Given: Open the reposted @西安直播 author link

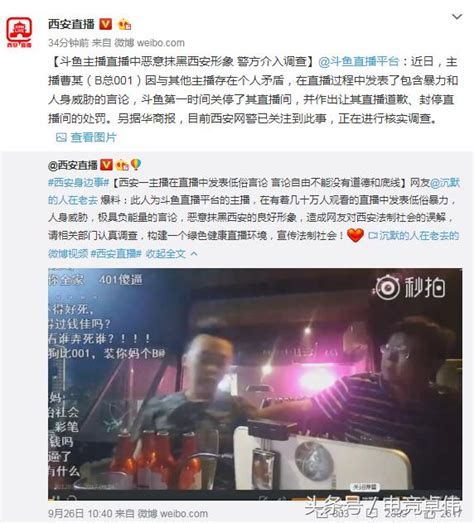Looking at the screenshot, I should coord(73,165).
